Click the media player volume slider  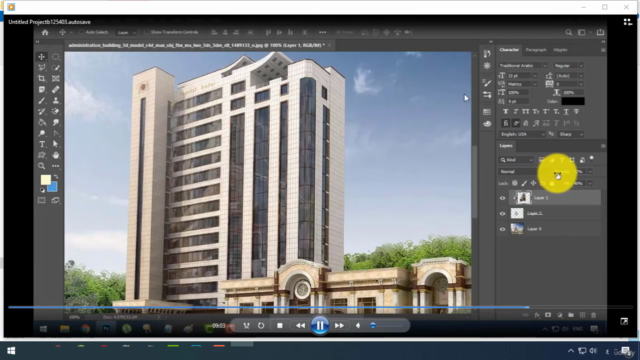[x=387, y=326]
